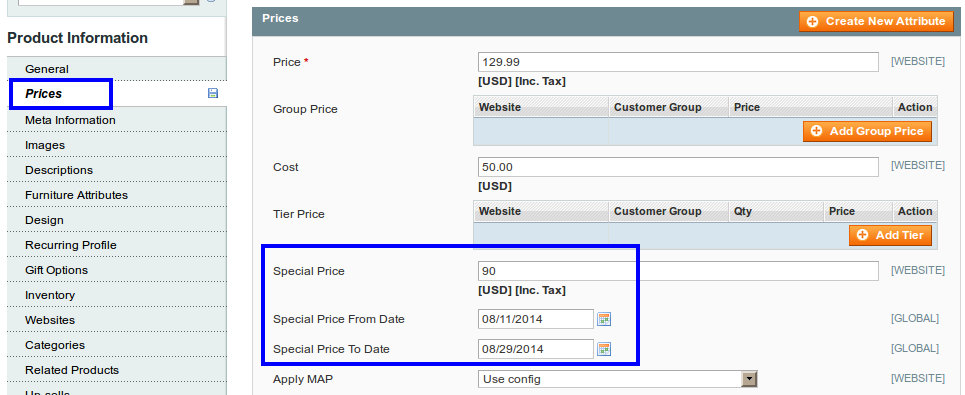Screen dimensions: 965x395
Task: Open calendar for Special Price From Date
Action: click(604, 319)
